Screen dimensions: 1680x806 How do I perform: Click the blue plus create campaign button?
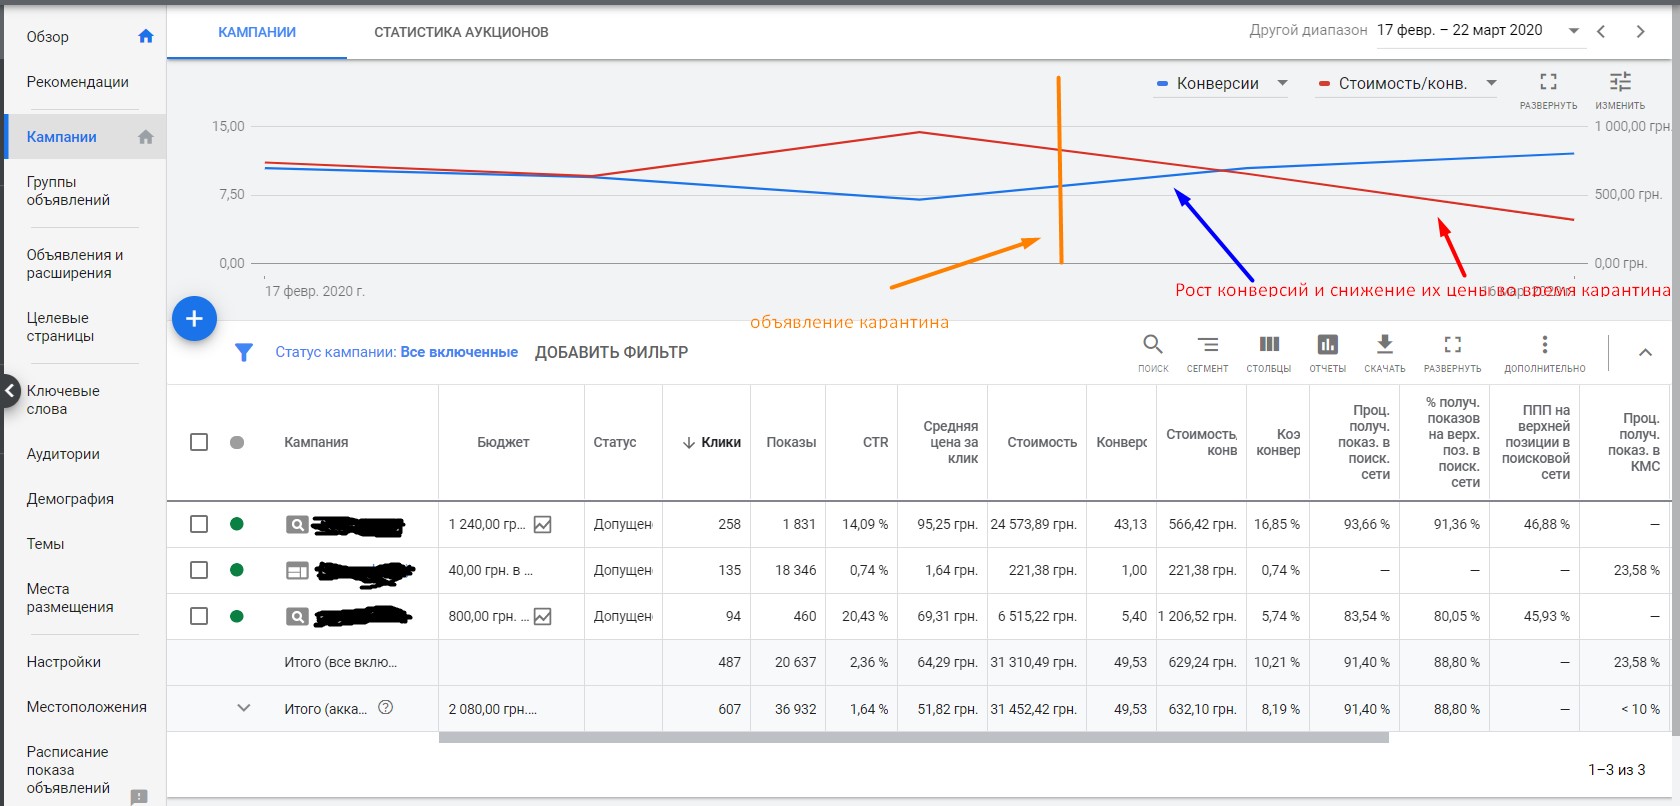[194, 319]
